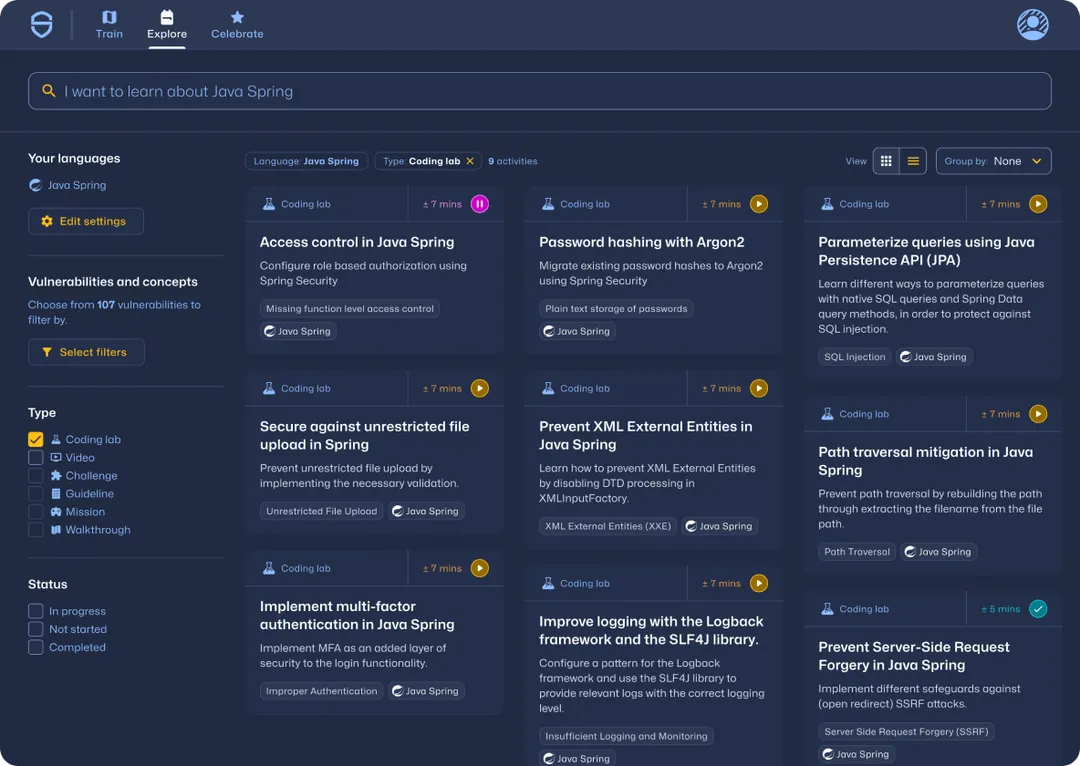Click Java Spring tag on Path traversal card
Viewport: 1080px width, 766px height.
click(x=939, y=552)
